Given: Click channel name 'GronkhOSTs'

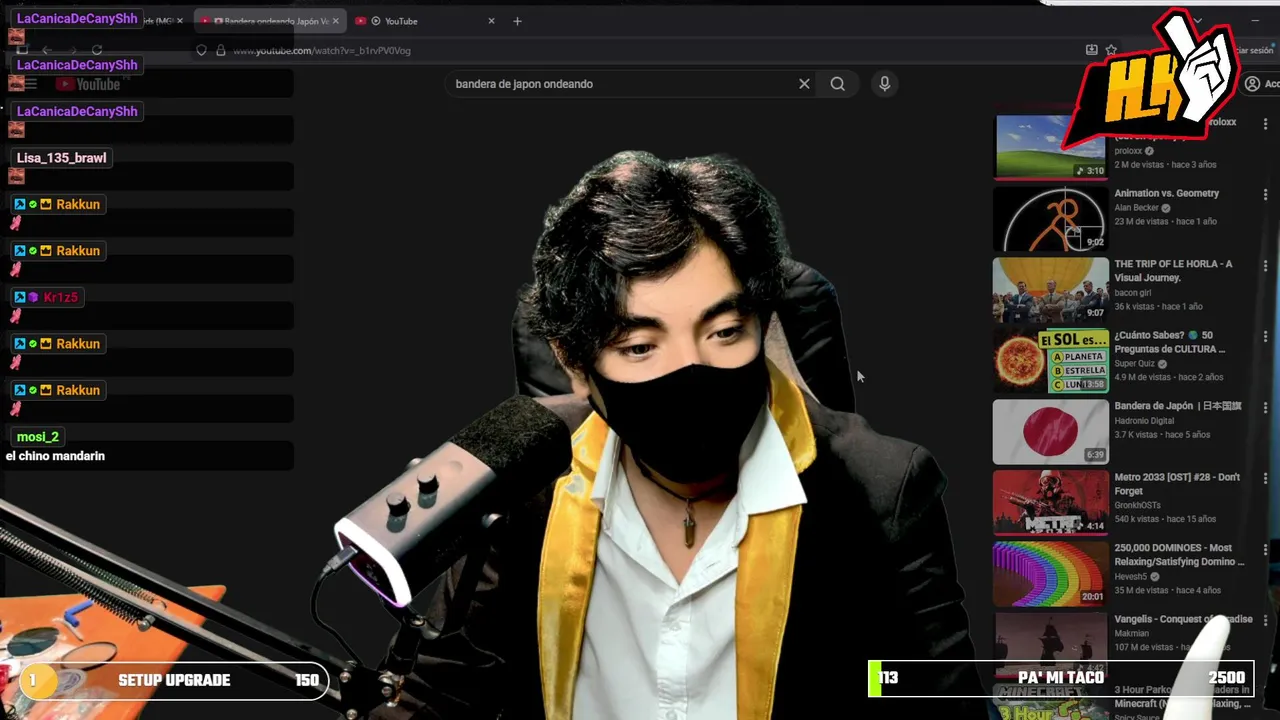Looking at the screenshot, I should 1140,506.
